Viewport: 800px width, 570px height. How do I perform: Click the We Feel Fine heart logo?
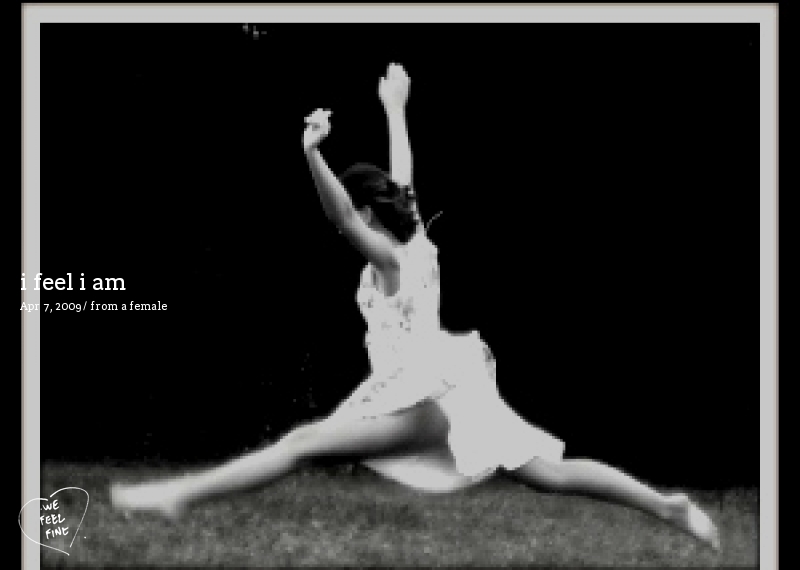click(x=53, y=517)
